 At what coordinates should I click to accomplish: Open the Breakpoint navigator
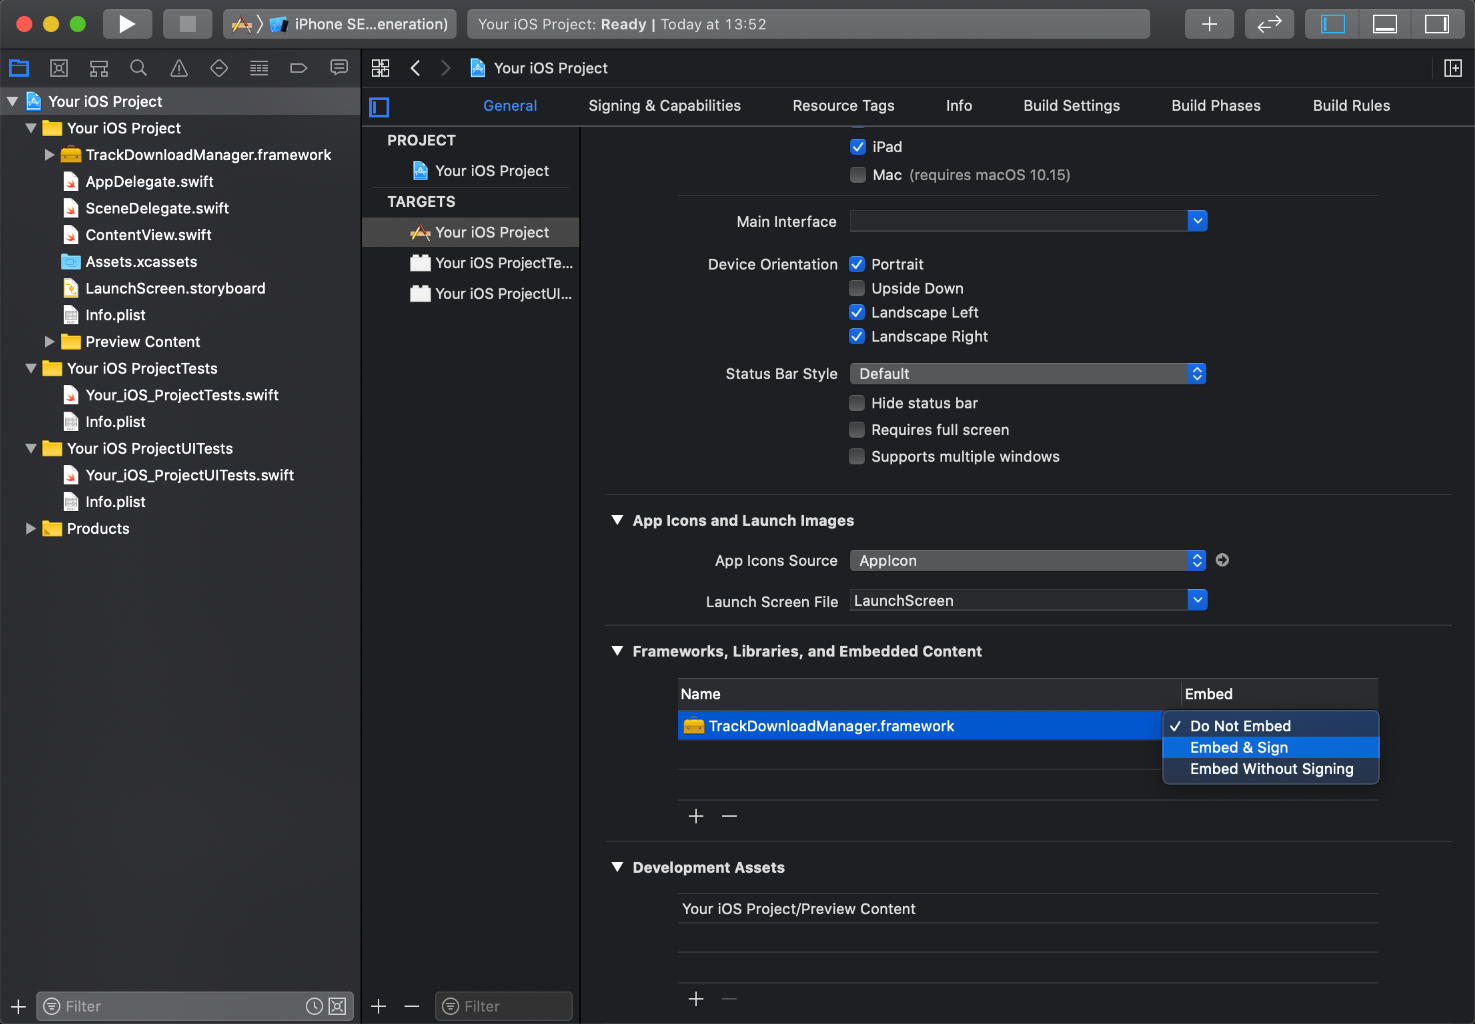(299, 68)
